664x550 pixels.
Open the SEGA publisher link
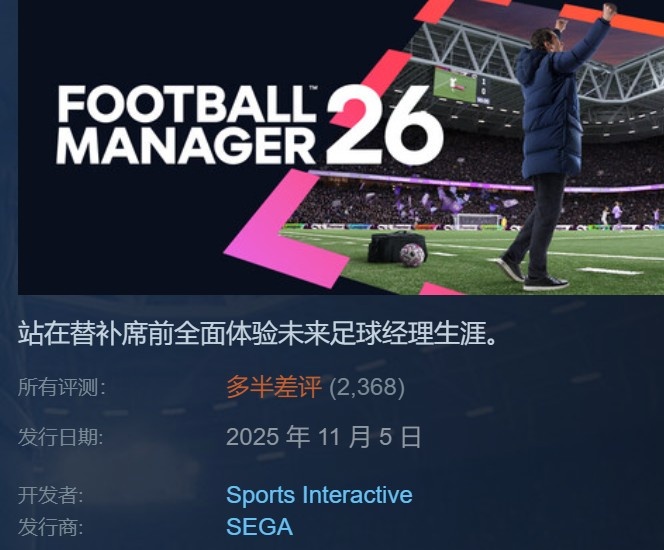tap(259, 527)
